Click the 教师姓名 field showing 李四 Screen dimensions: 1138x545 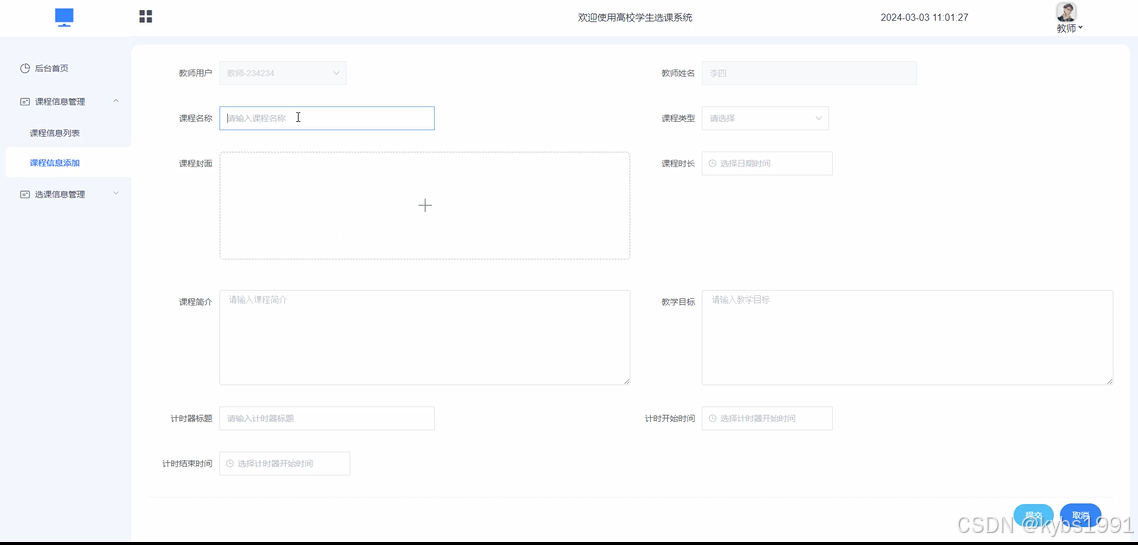pyautogui.click(x=809, y=73)
